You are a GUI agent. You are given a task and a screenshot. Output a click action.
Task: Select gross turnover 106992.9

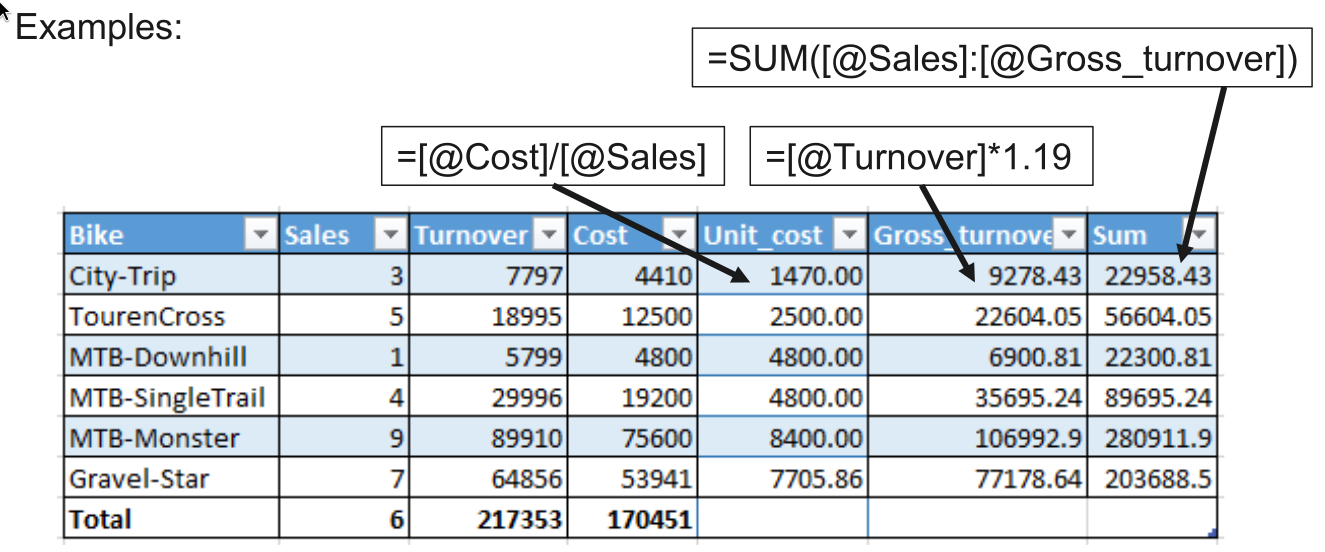click(x=977, y=438)
